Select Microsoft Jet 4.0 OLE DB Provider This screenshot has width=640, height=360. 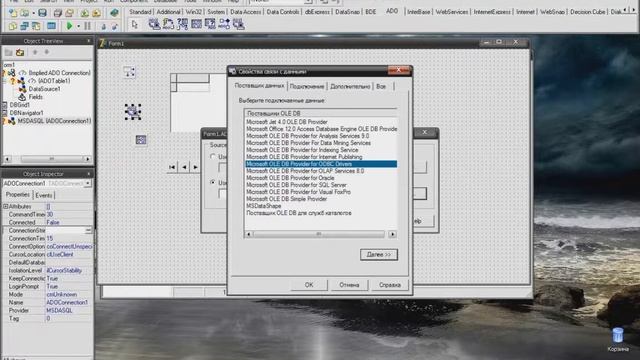tap(287, 122)
